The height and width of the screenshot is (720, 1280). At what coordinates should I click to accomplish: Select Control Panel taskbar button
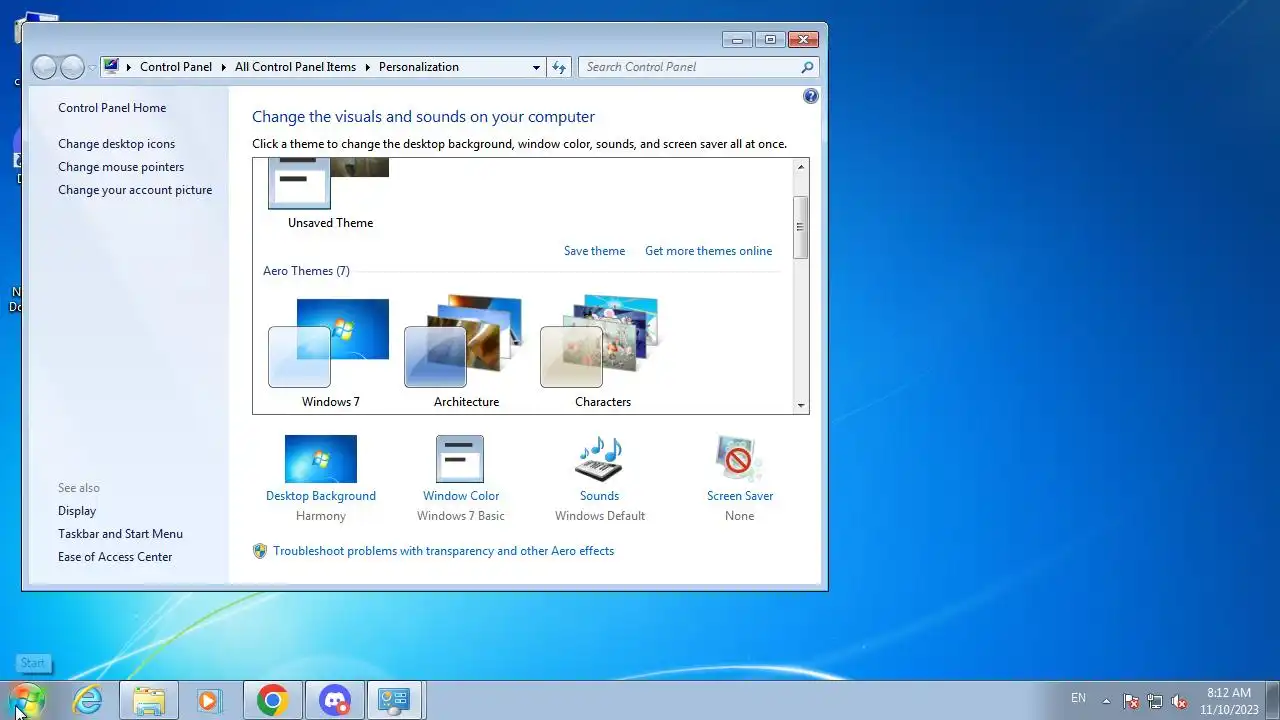[396, 700]
